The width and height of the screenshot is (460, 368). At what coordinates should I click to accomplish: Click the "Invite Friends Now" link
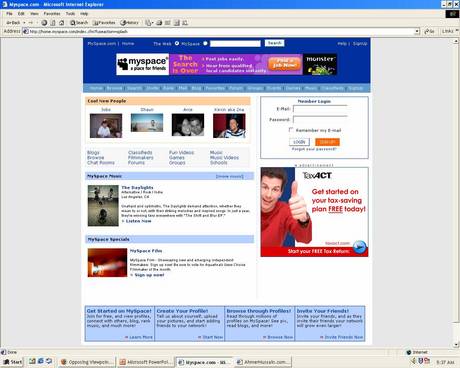click(x=343, y=337)
